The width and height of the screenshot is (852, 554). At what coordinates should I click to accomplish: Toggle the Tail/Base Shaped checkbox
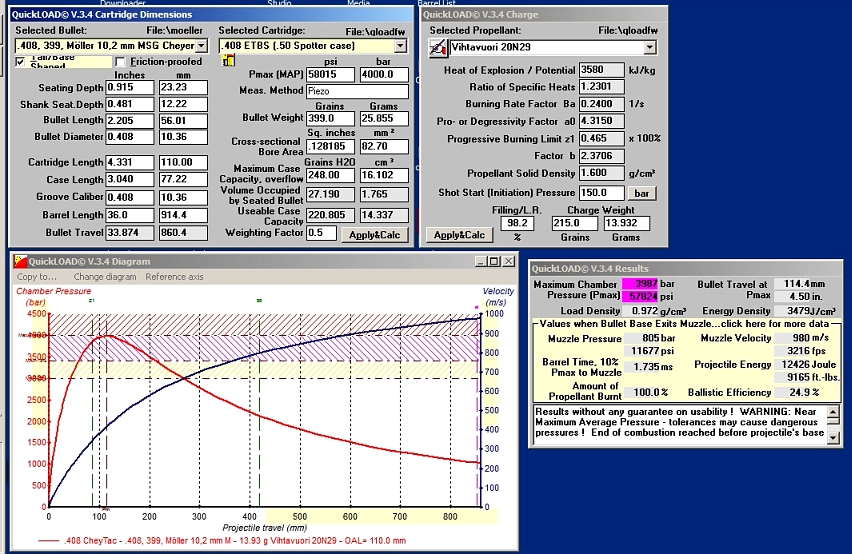20,62
